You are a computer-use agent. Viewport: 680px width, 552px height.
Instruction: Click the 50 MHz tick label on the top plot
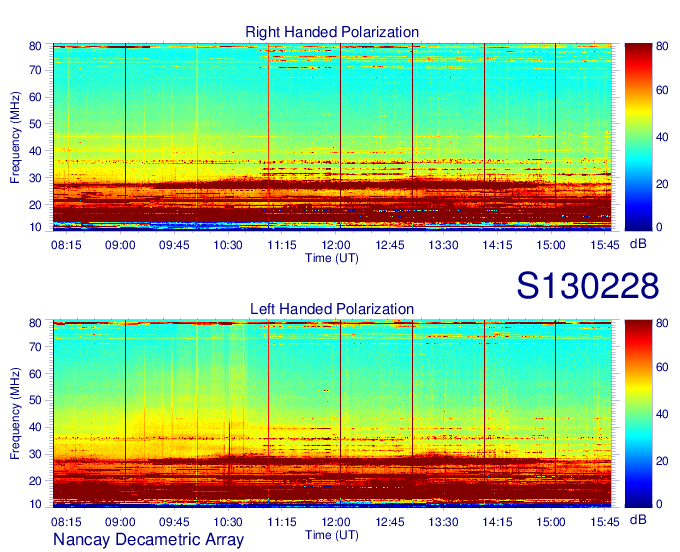coord(35,124)
